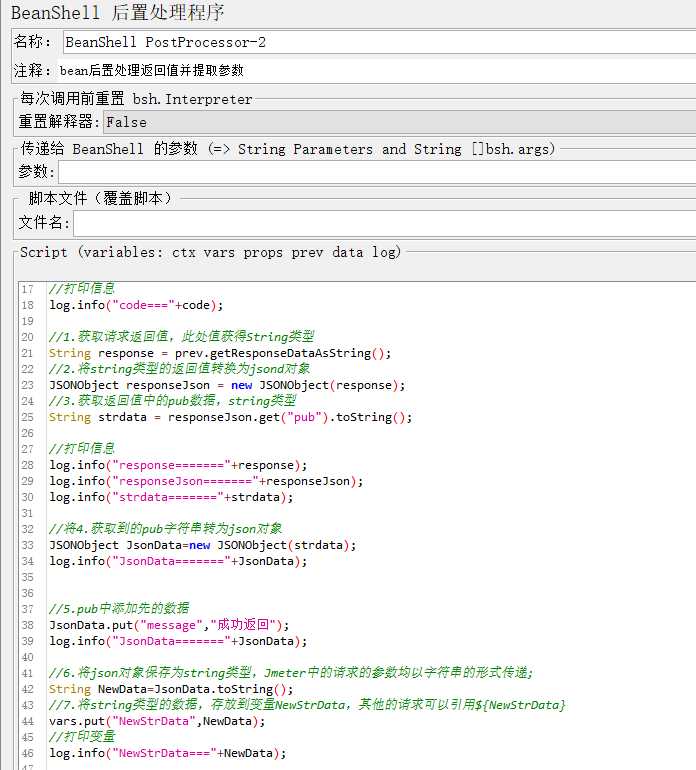Click comment //打印信息 on line 17
This screenshot has width=696, height=770.
(x=82, y=289)
